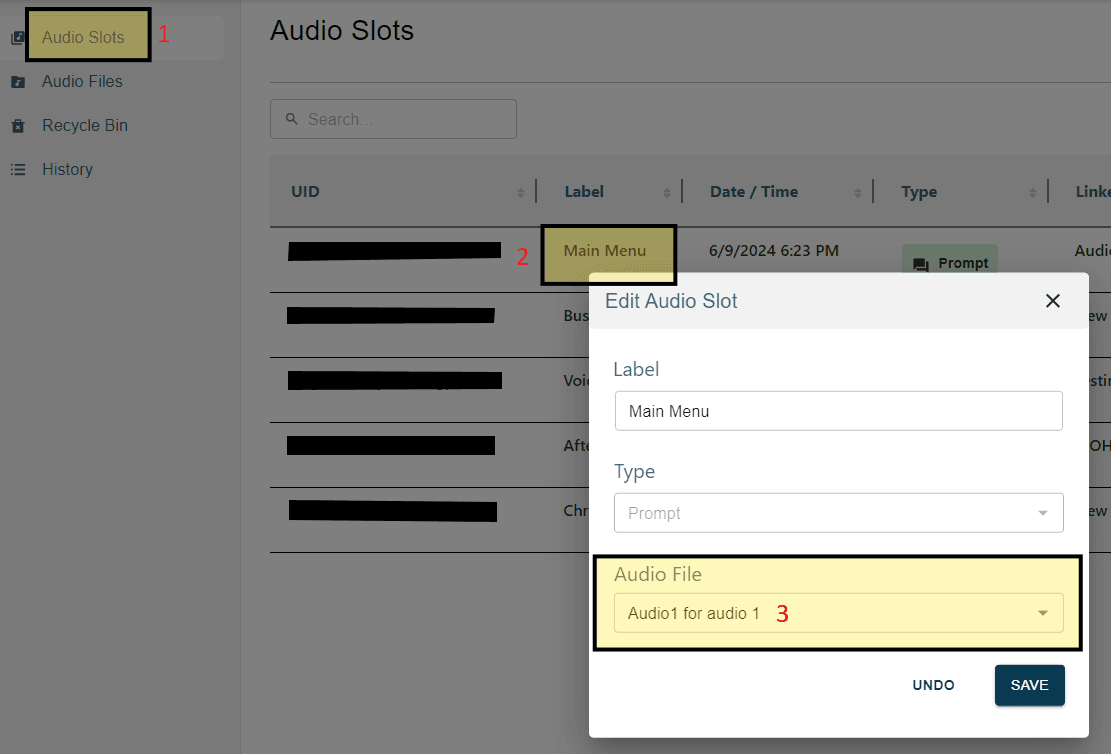Click the Audio Slots sidebar icon
This screenshot has width=1111, height=754.
click(18, 35)
